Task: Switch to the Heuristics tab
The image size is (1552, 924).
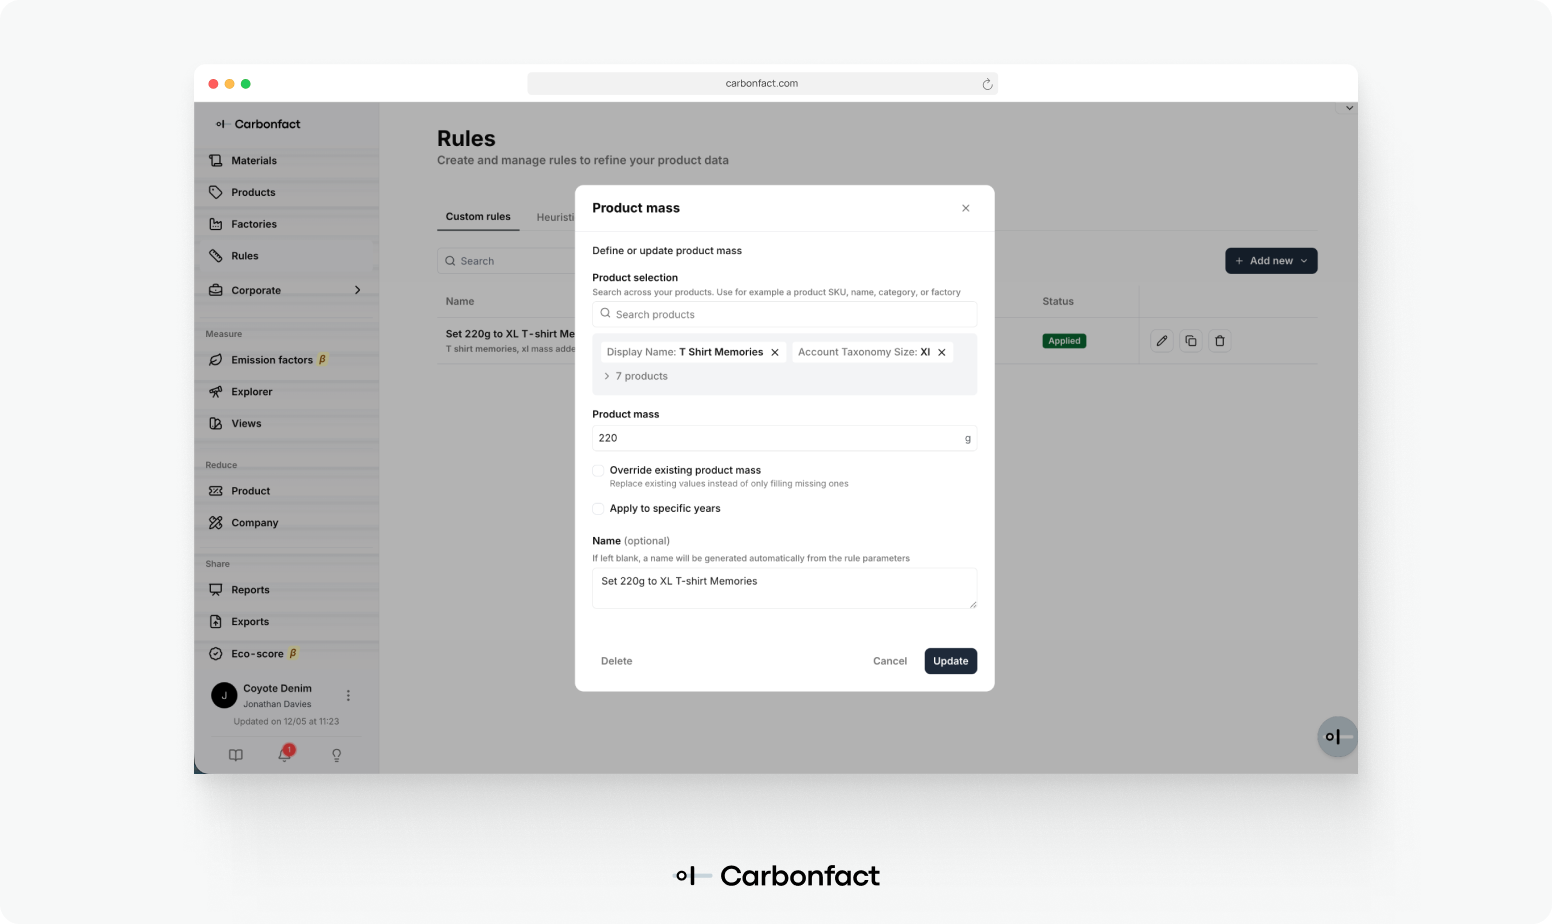Action: [x=555, y=217]
